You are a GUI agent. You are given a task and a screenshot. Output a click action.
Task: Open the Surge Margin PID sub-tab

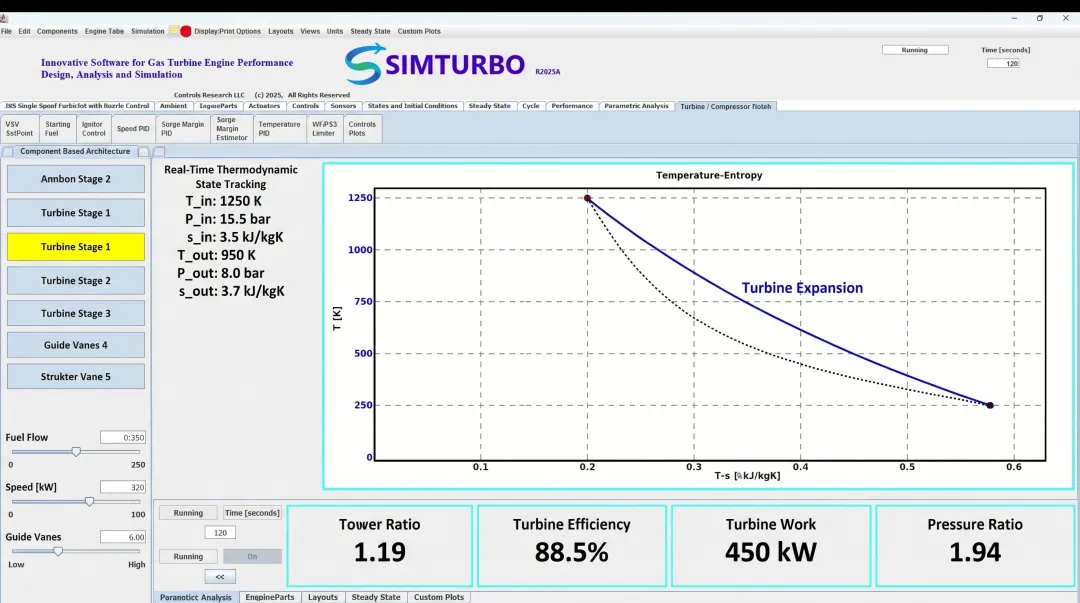click(x=183, y=129)
